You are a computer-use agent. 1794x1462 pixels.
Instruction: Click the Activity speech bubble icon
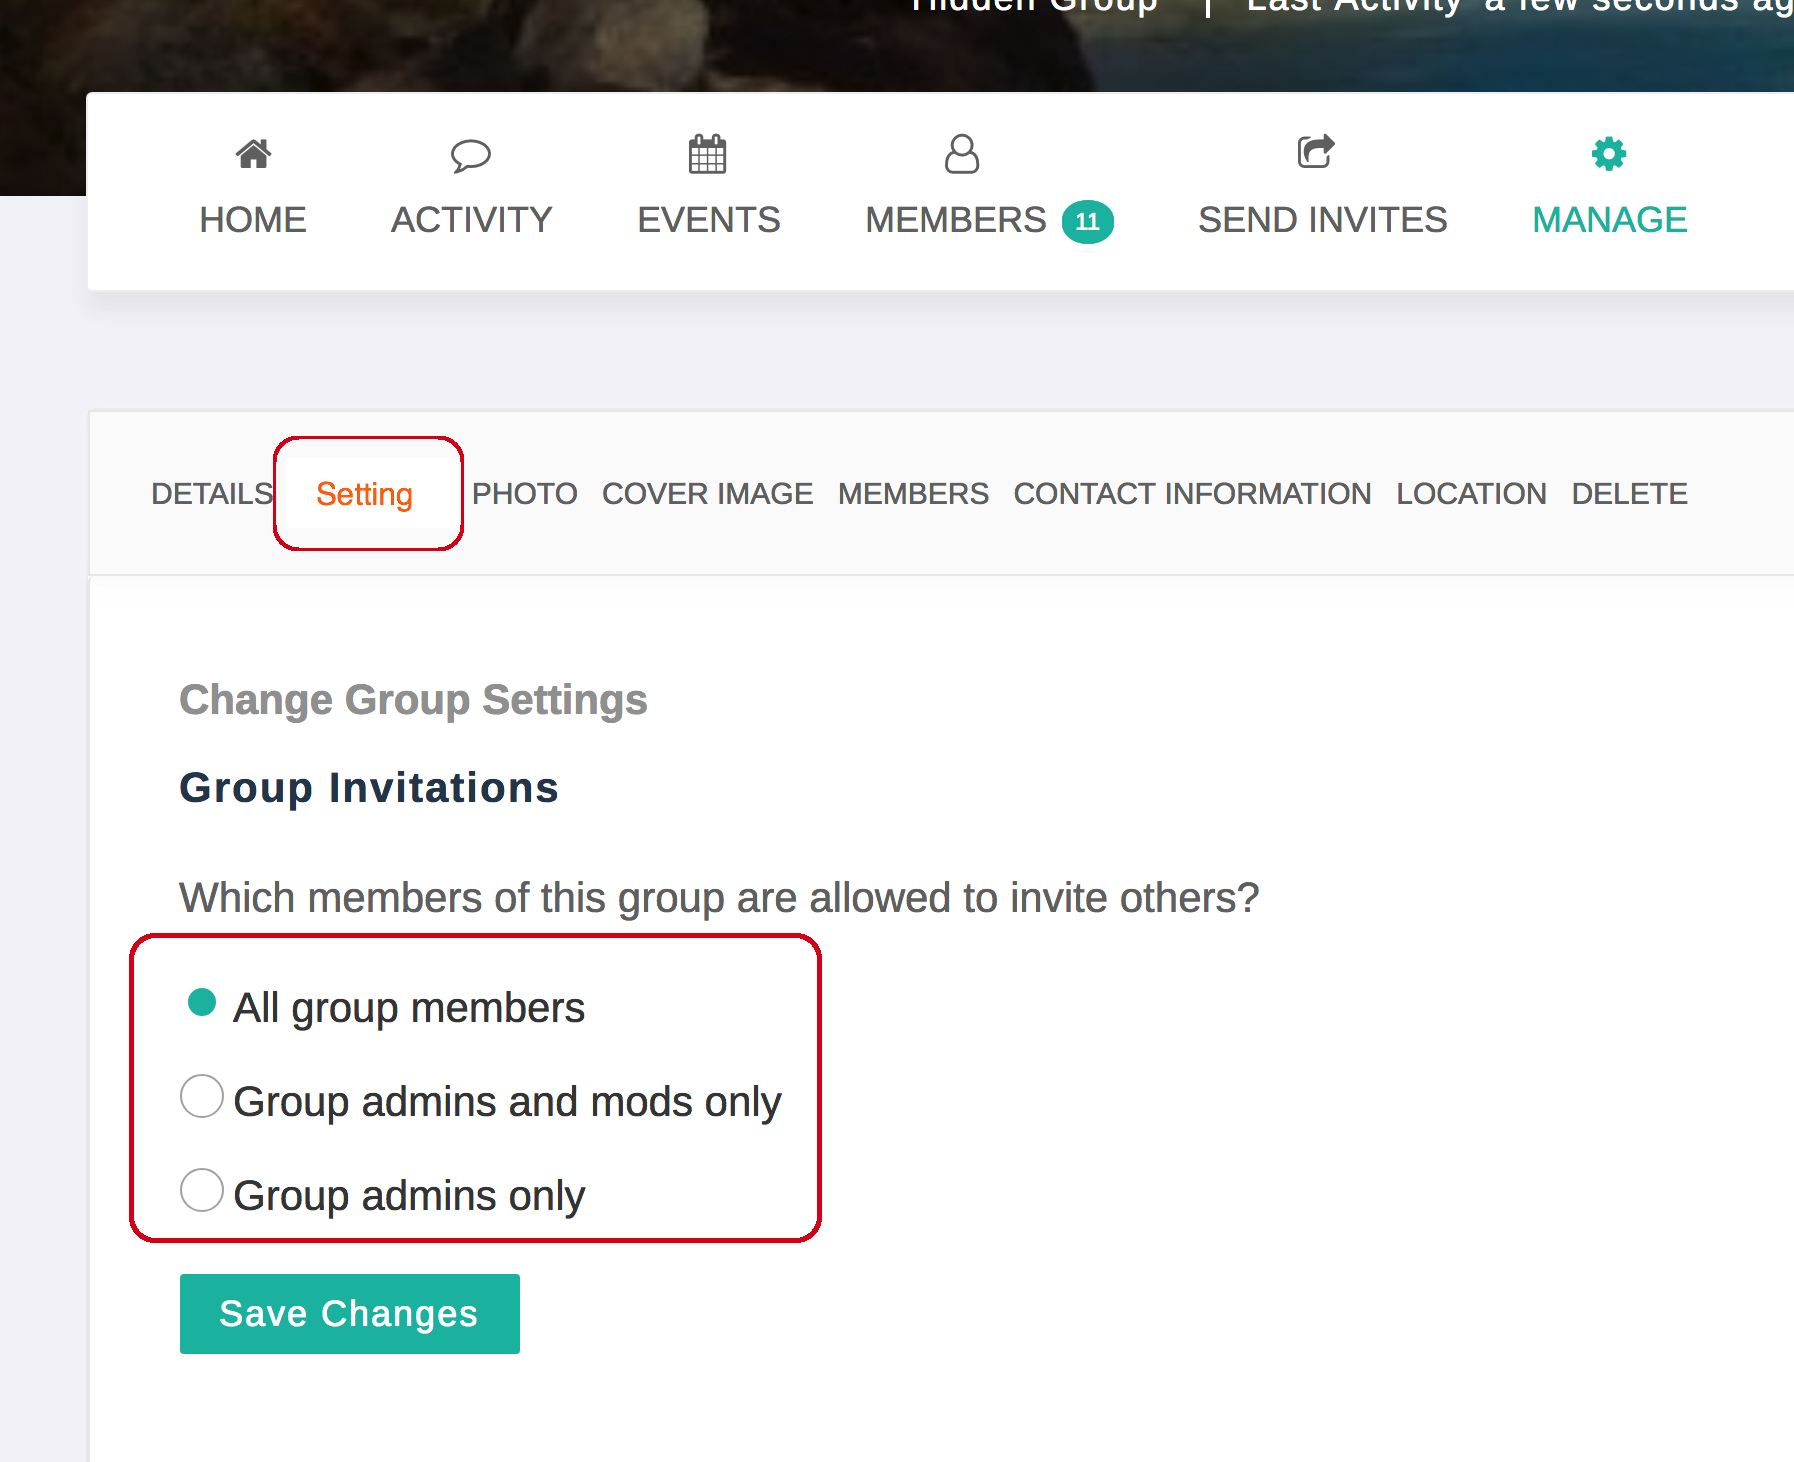470,155
